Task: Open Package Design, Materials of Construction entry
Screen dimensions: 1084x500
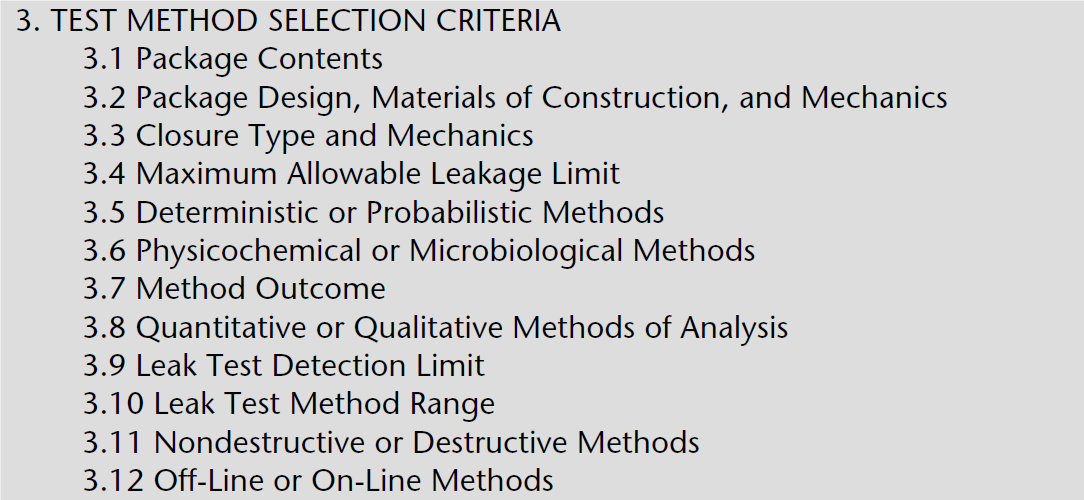Action: (515, 98)
